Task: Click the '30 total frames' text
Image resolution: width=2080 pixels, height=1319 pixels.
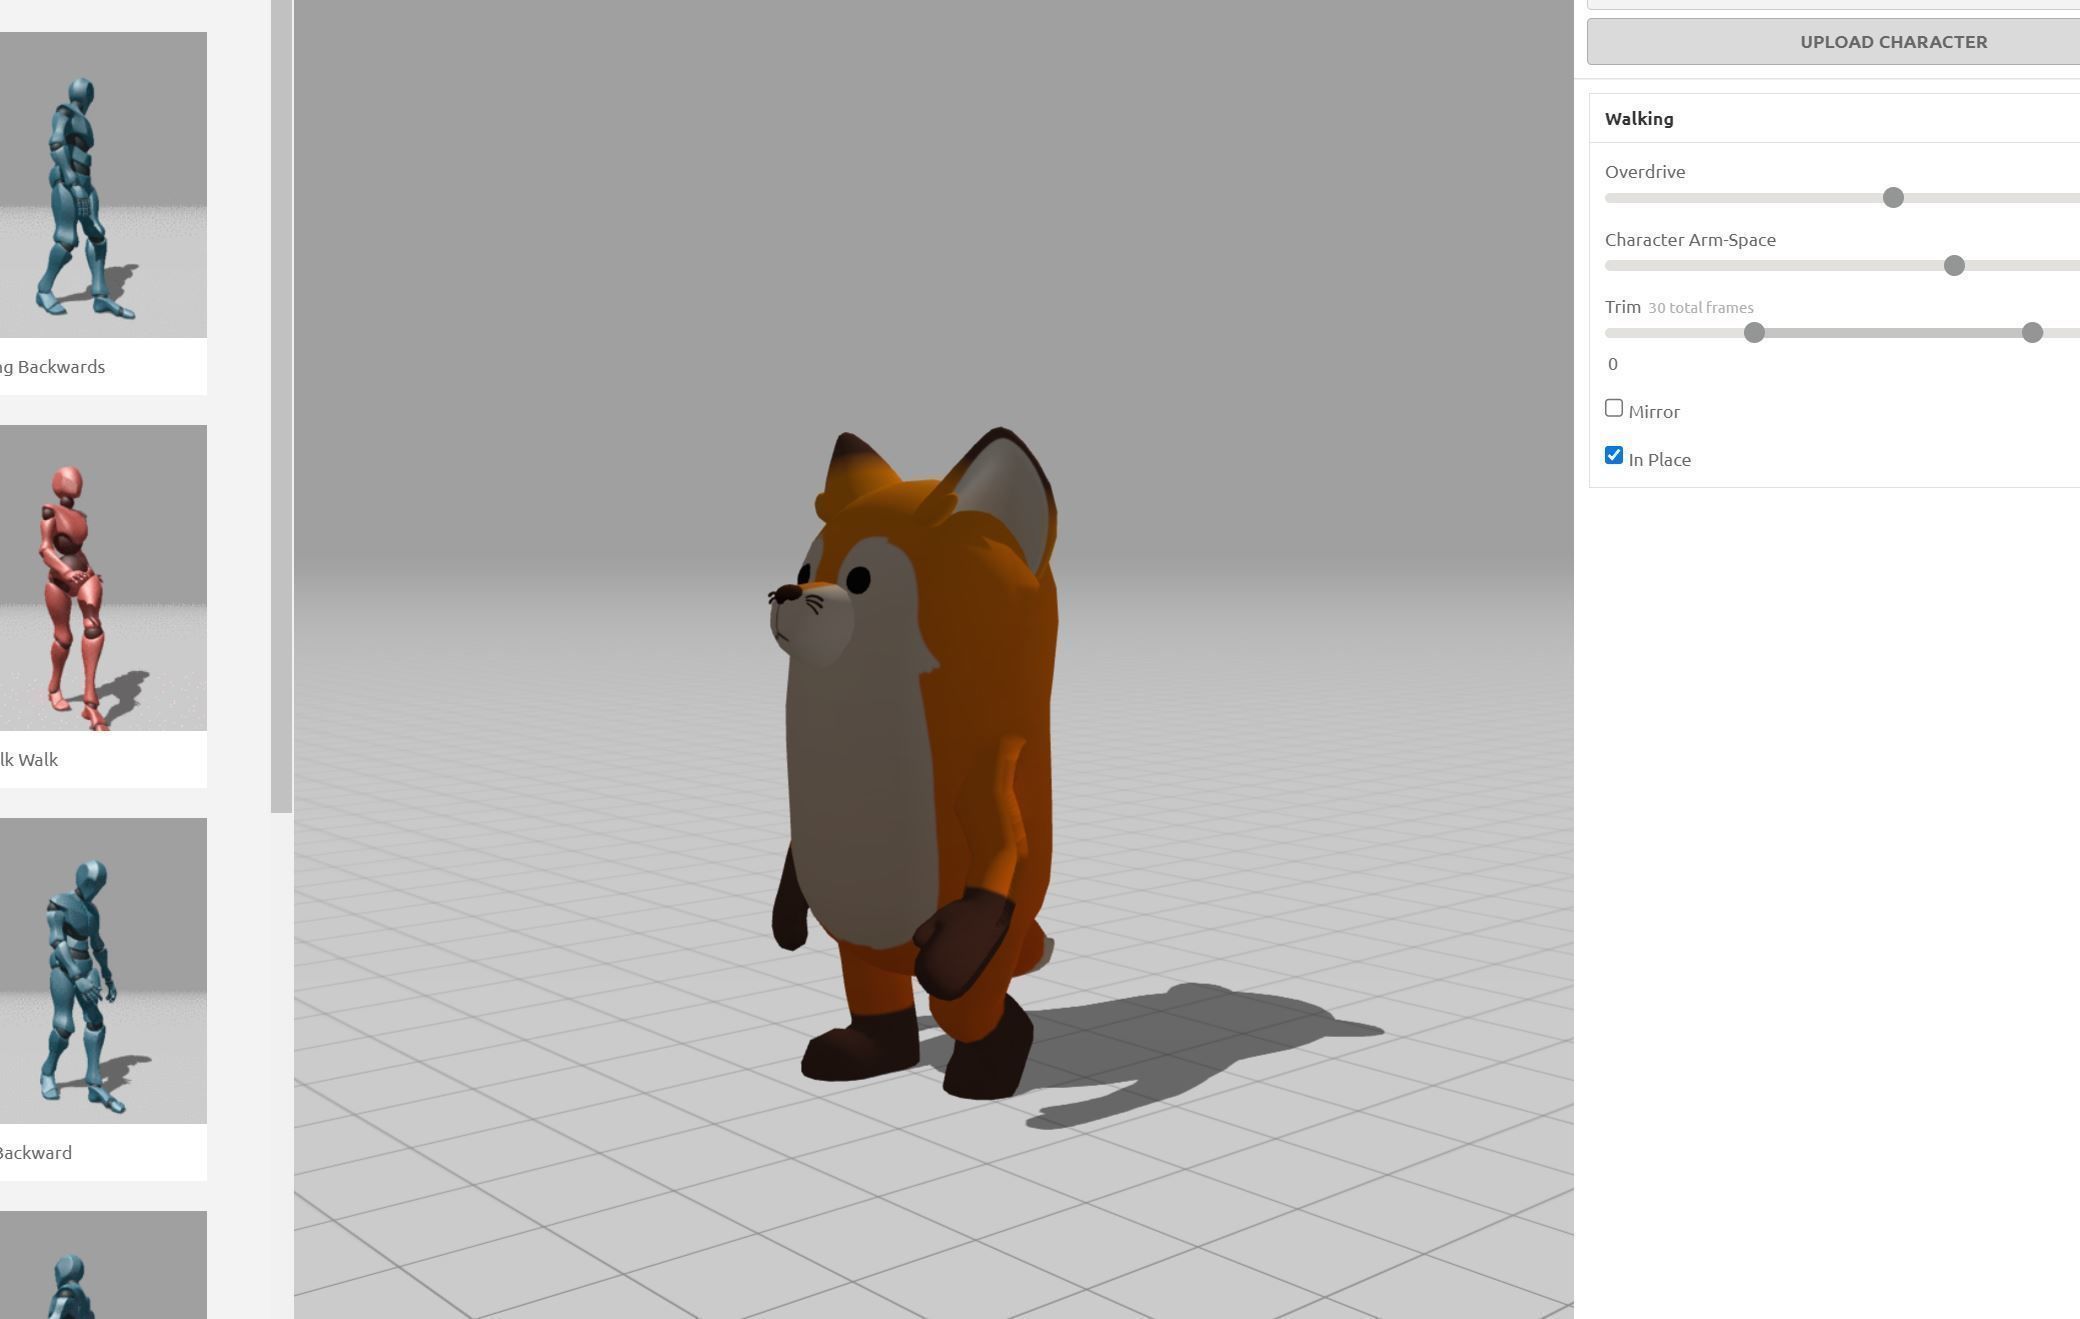Action: (x=1700, y=308)
